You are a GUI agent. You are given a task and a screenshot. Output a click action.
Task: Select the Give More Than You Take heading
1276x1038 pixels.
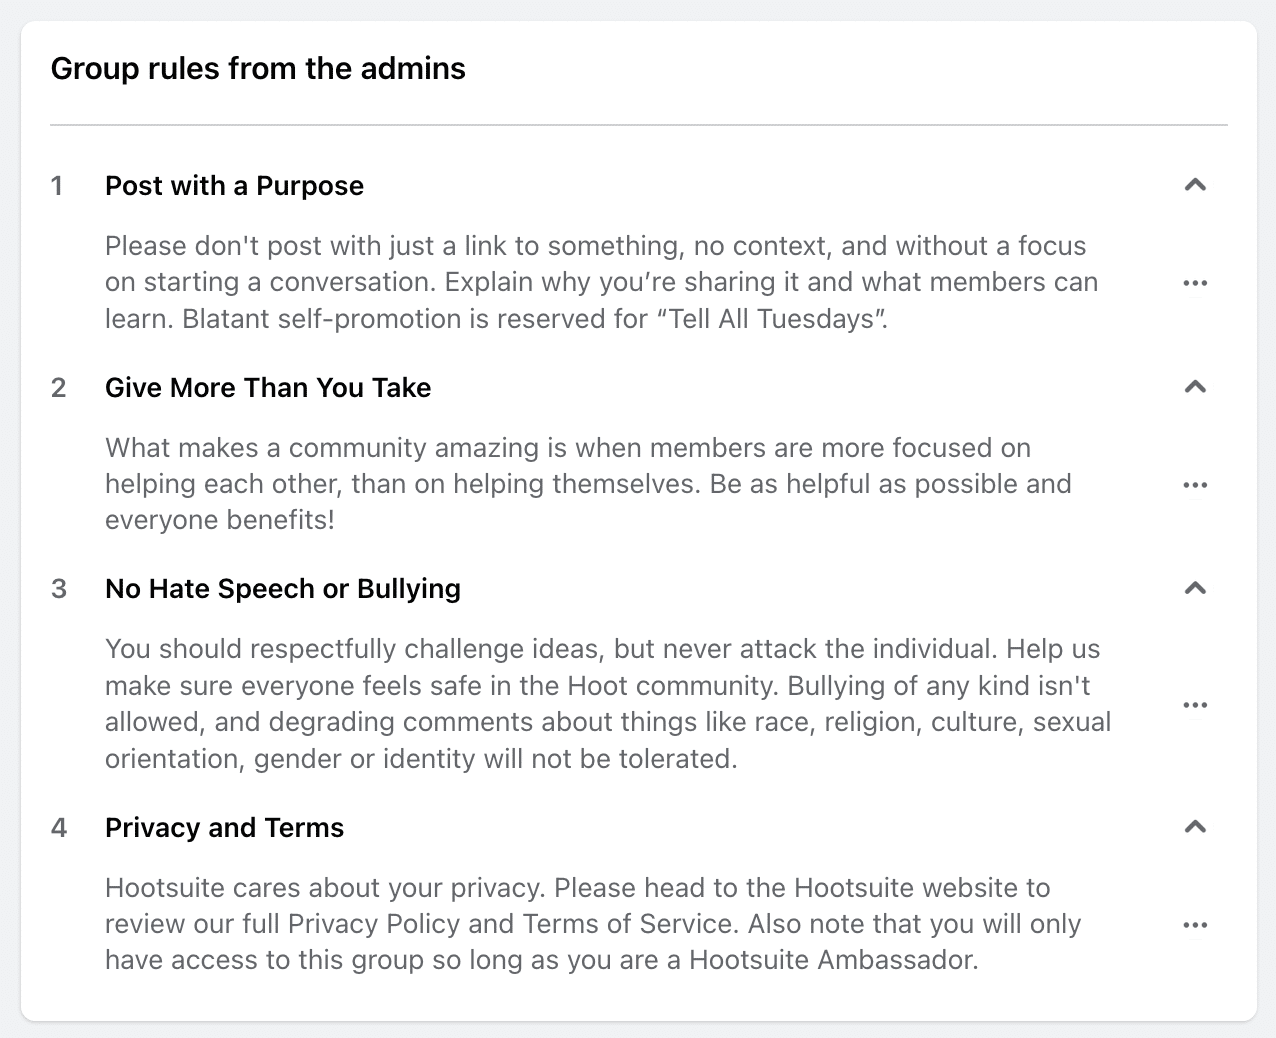[268, 388]
